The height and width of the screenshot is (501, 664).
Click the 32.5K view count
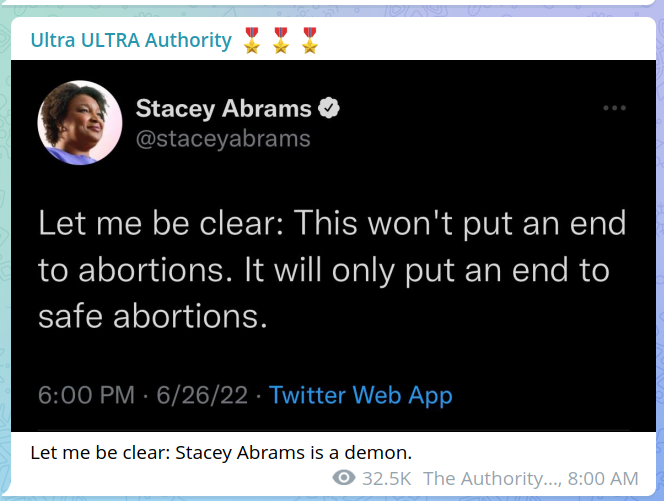click(387, 478)
